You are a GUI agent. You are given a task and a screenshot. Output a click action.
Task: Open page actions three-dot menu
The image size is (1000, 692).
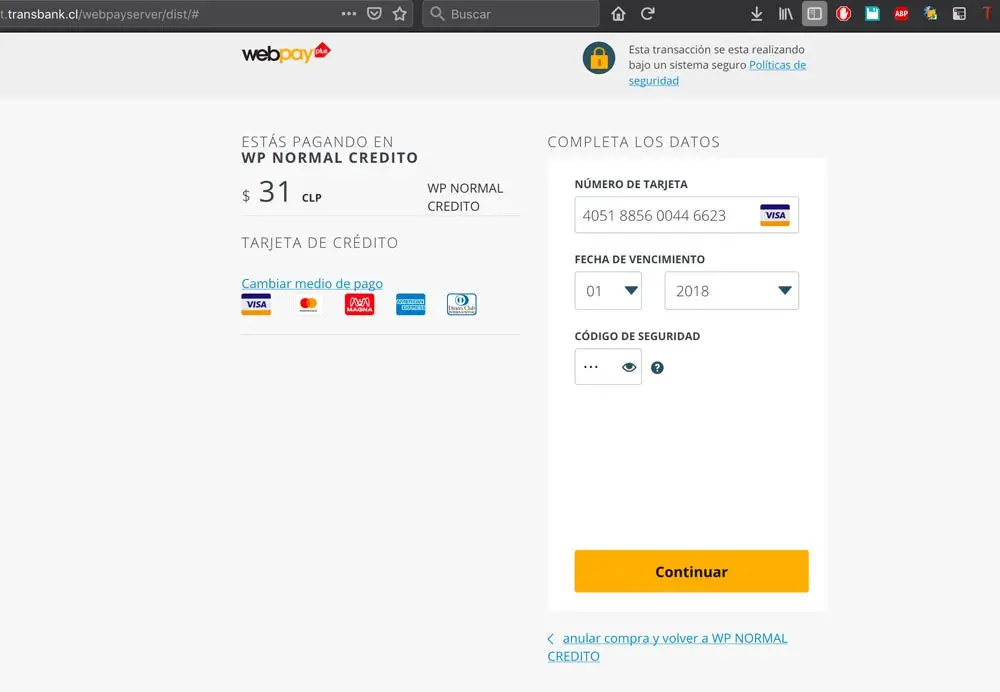(349, 13)
